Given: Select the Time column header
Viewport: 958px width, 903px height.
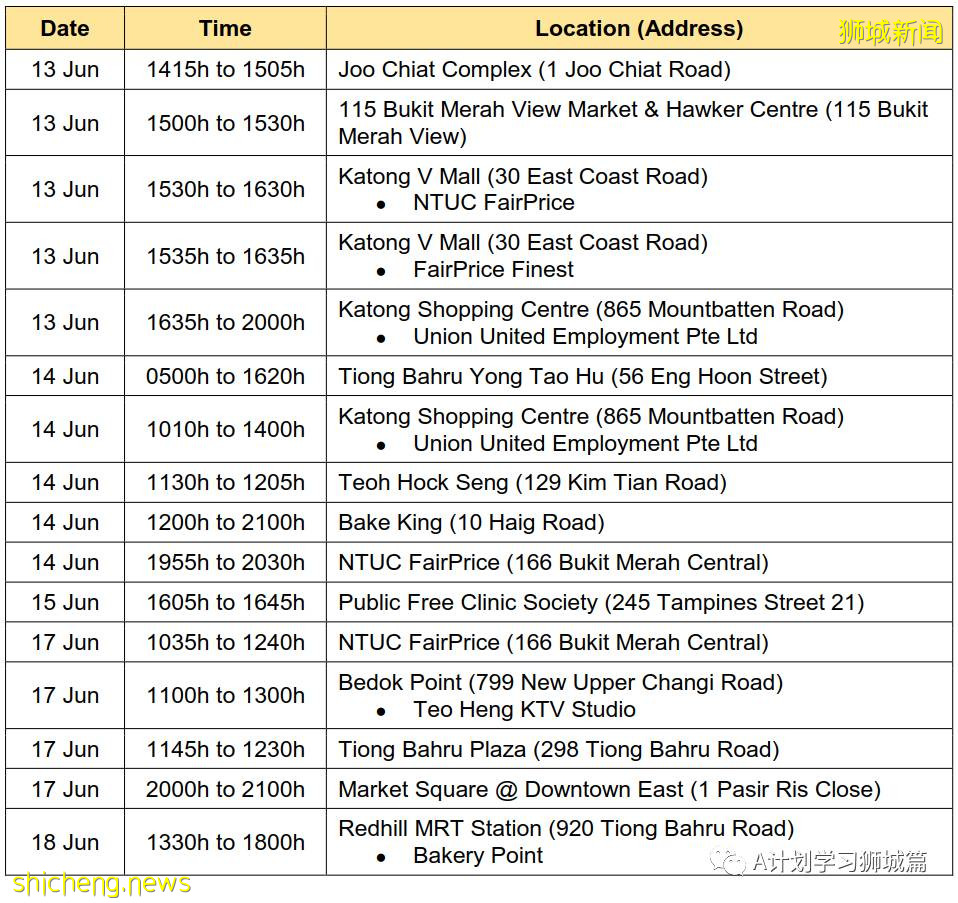Looking at the screenshot, I should click(225, 28).
